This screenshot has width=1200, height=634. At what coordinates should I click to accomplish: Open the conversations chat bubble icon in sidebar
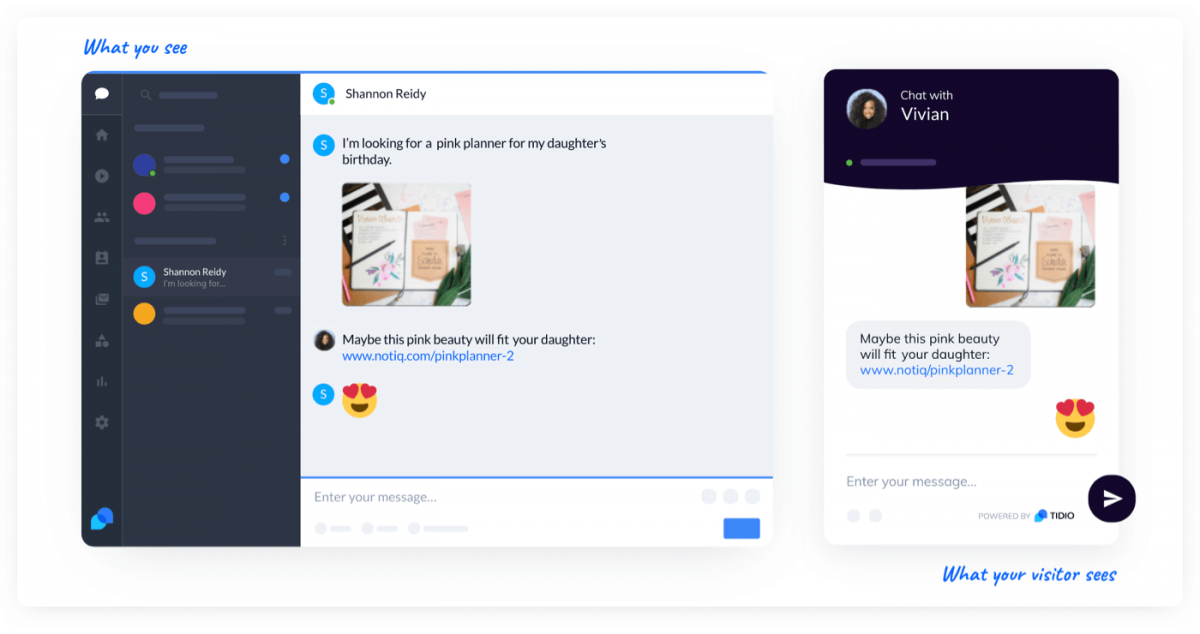pos(102,94)
